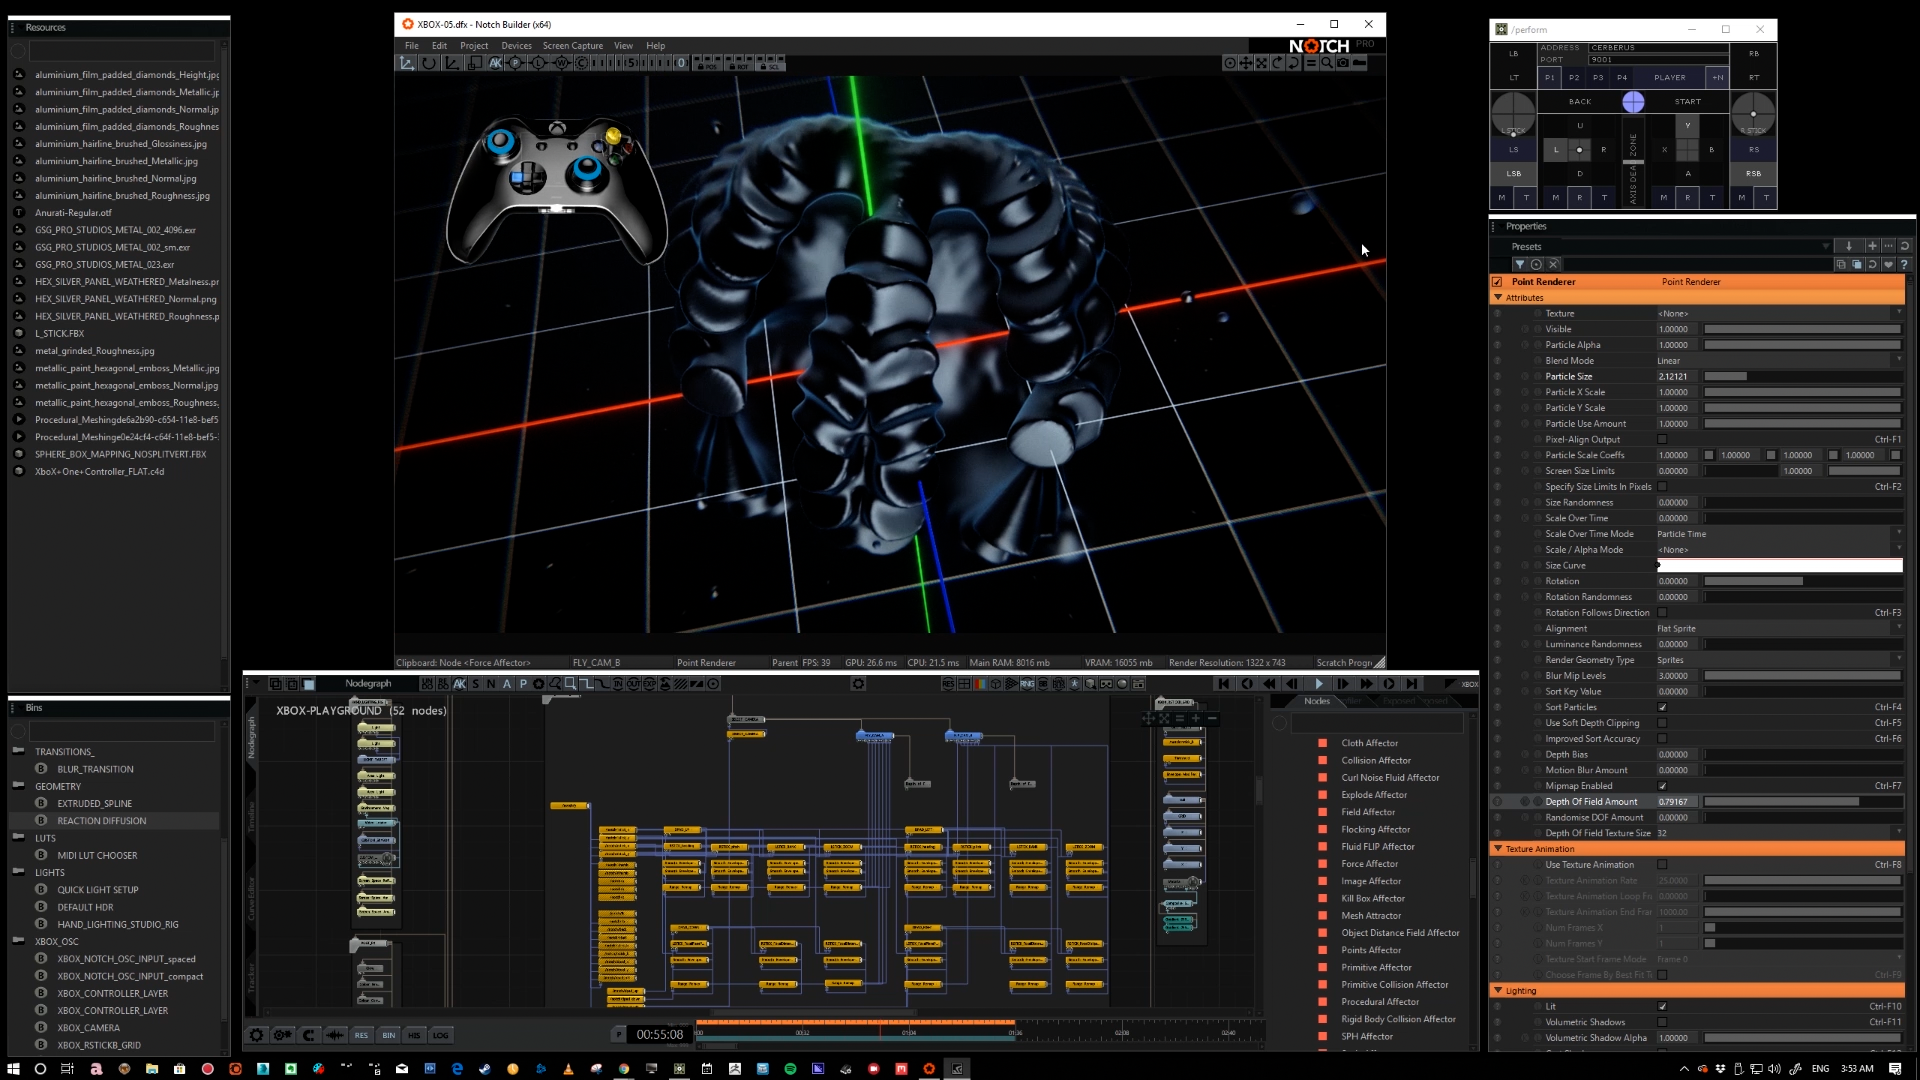Image resolution: width=1920 pixels, height=1080 pixels.
Task: Collapse the Texture Animation section
Action: [1498, 849]
